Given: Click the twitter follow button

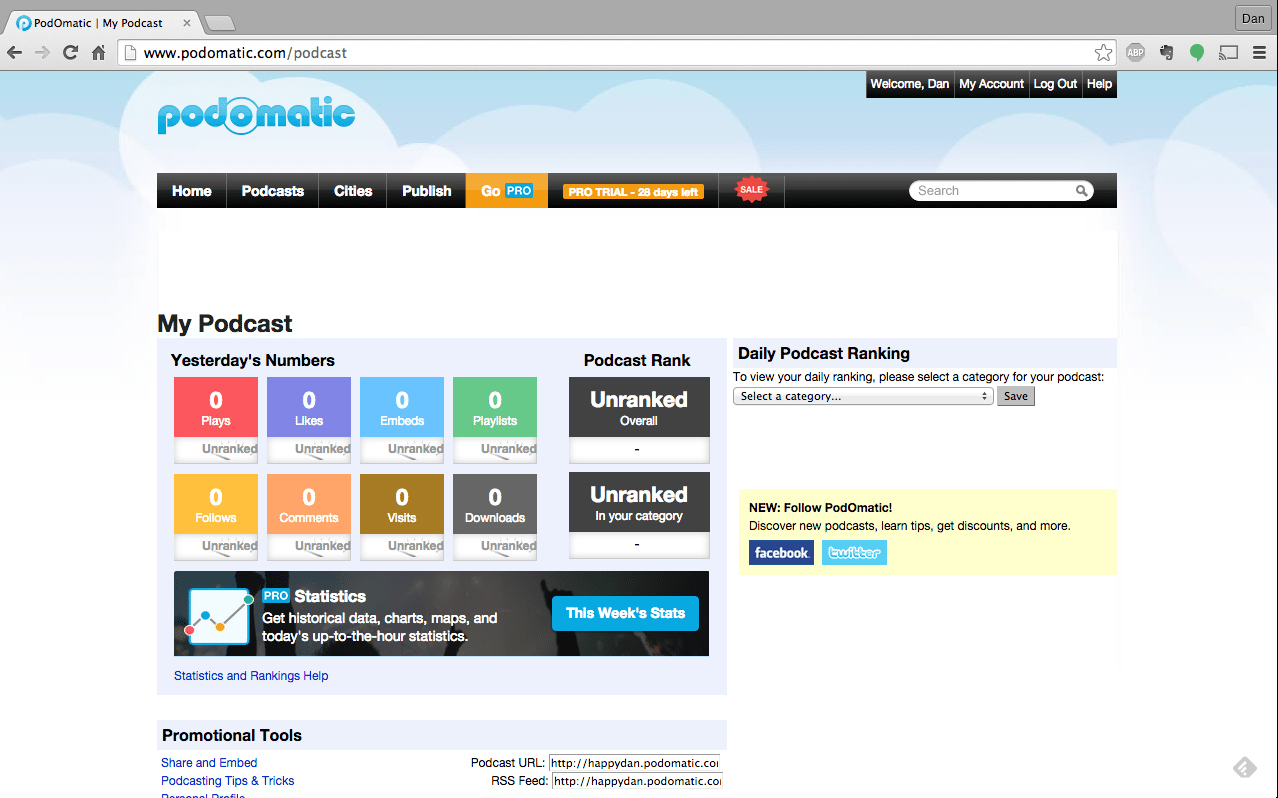Looking at the screenshot, I should pyautogui.click(x=854, y=553).
